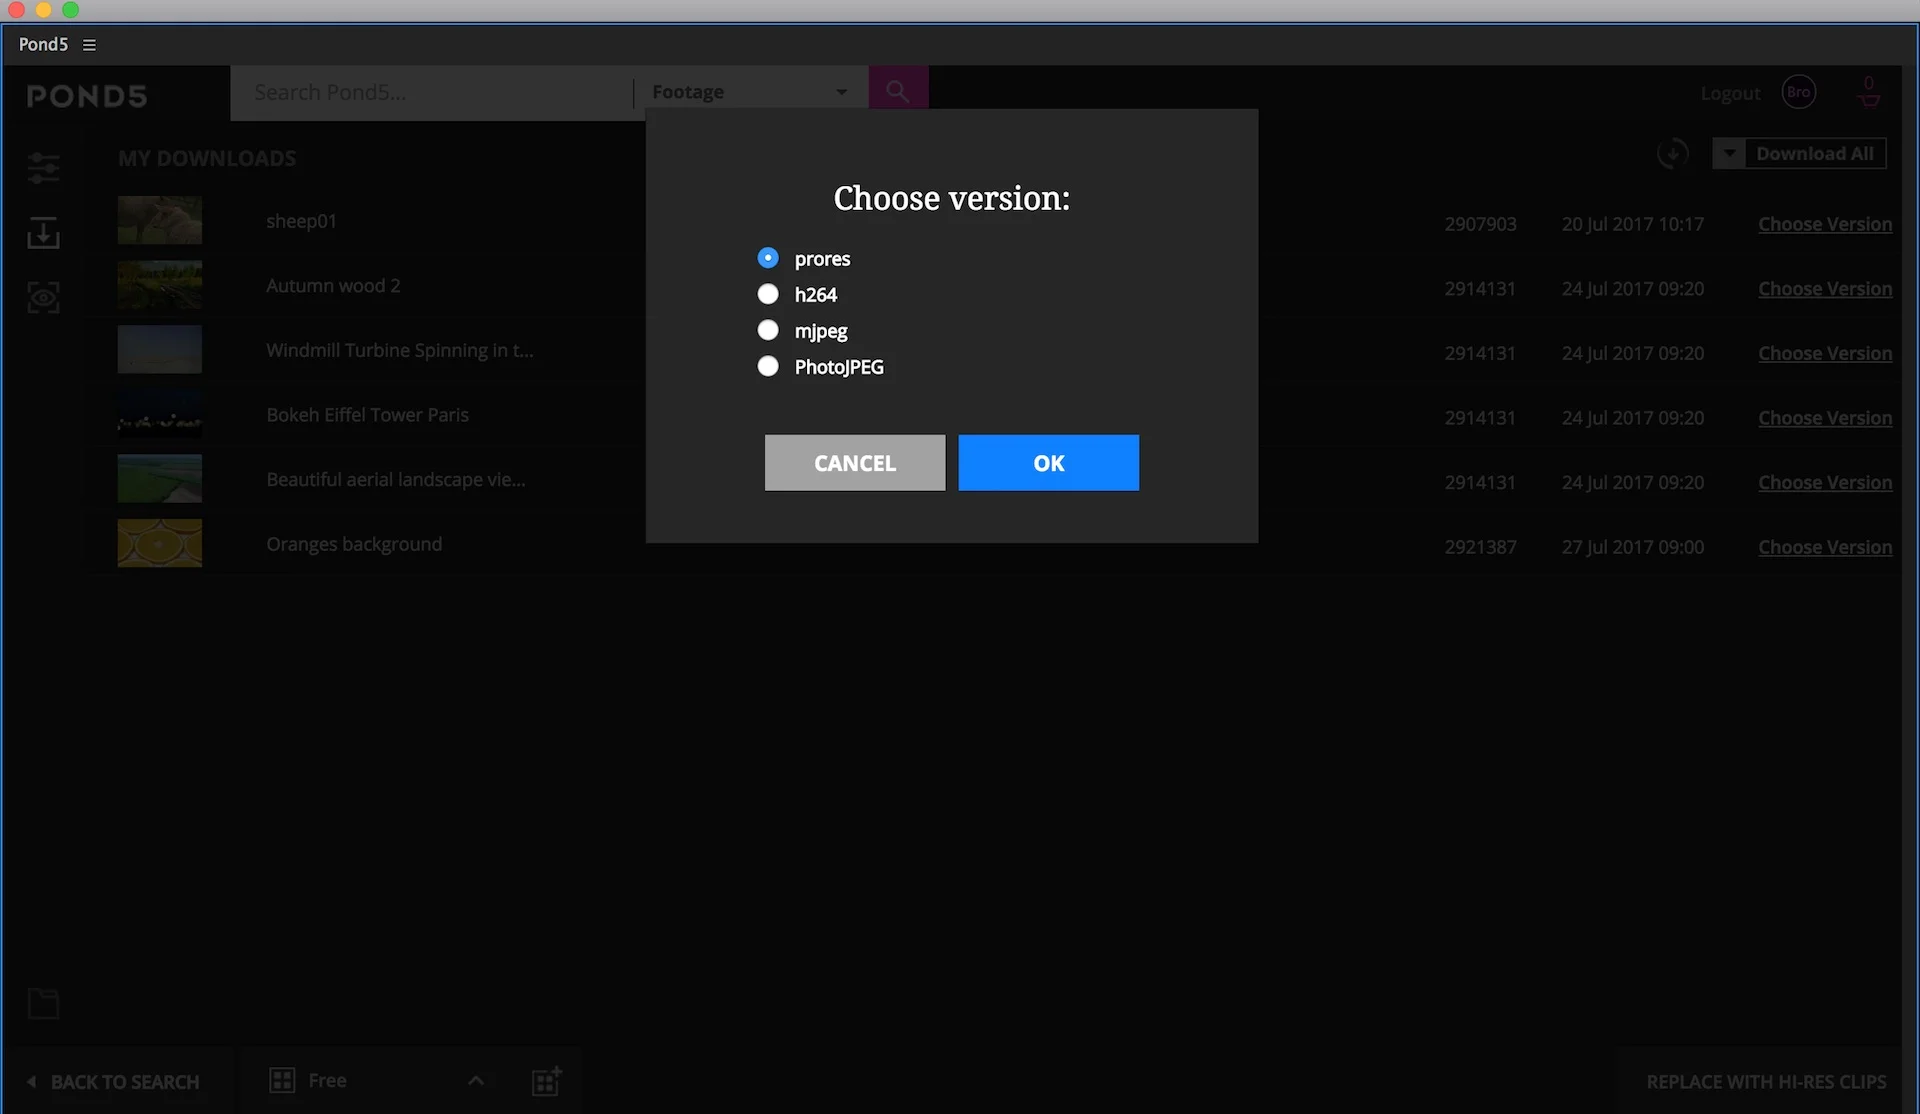Click the eye preview icon in sidebar

click(x=43, y=297)
